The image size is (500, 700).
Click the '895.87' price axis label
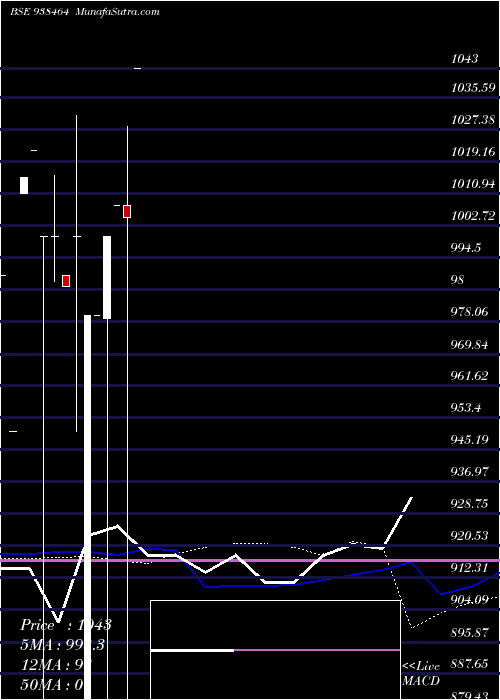pos(470,632)
